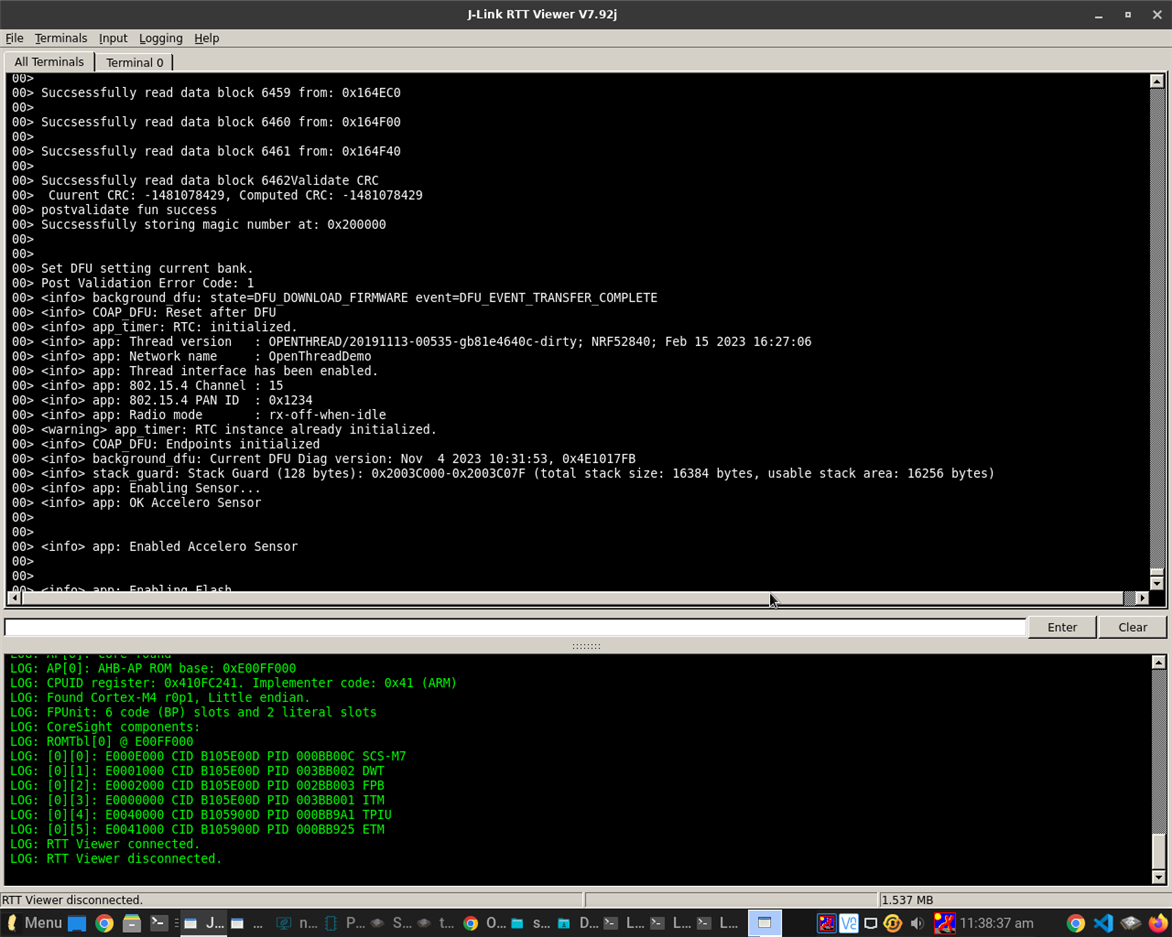Switch to the 'S...' Sublime taskbar item

(x=391, y=923)
